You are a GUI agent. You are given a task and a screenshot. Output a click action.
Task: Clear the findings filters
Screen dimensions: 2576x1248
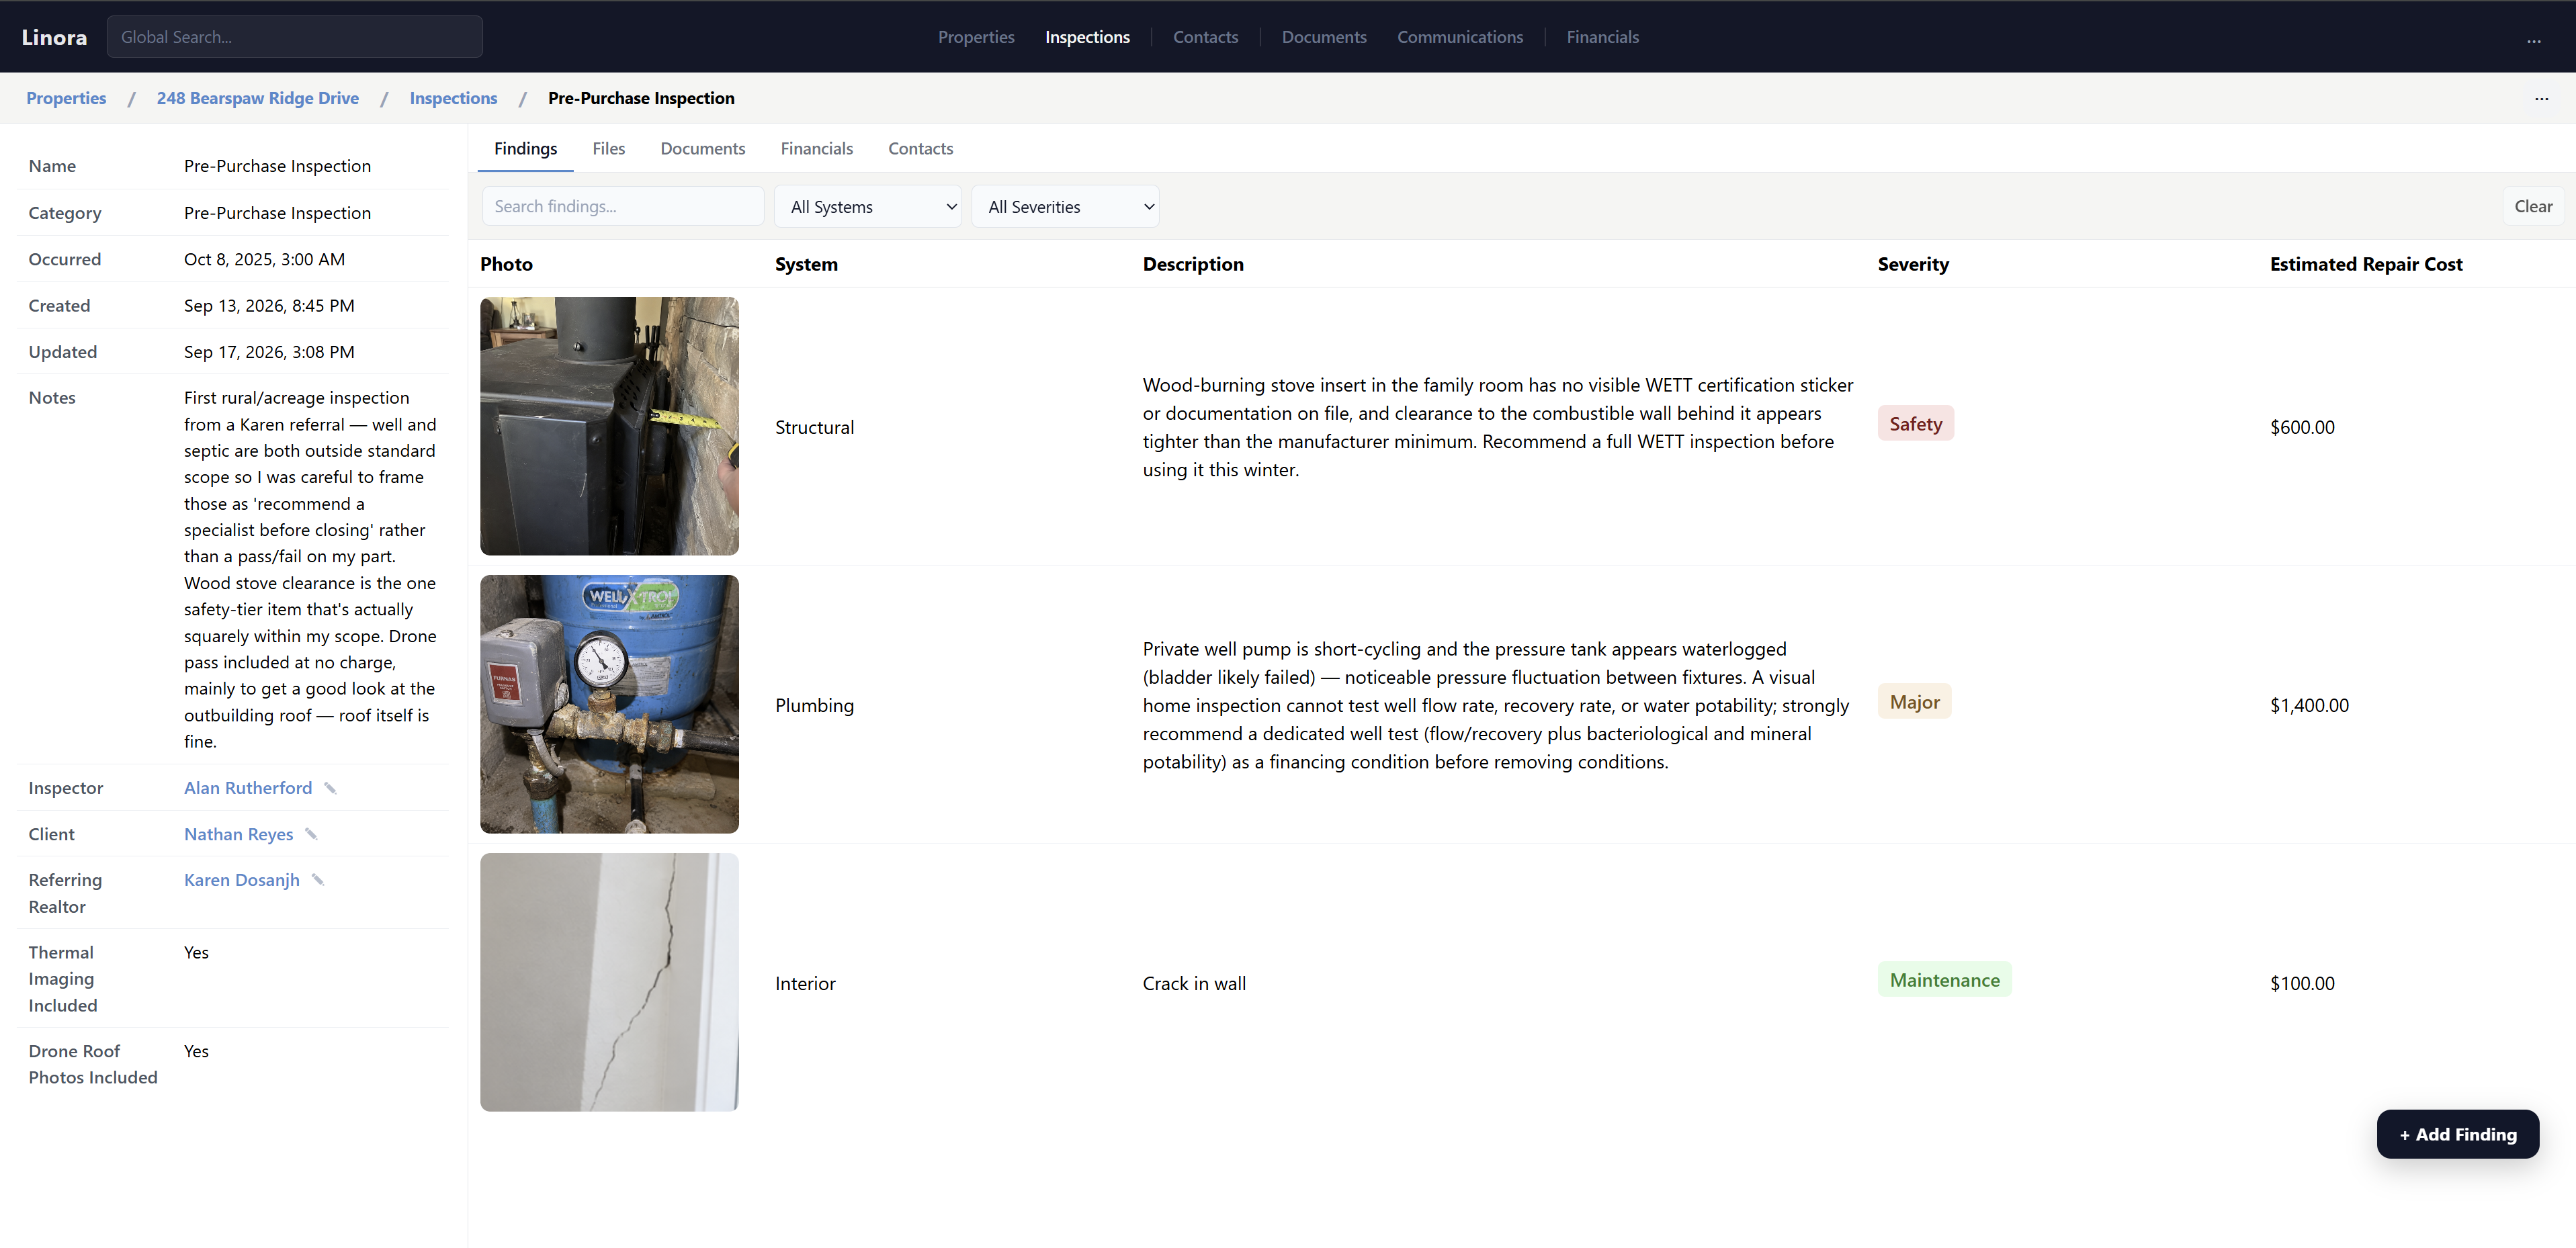tap(2532, 207)
